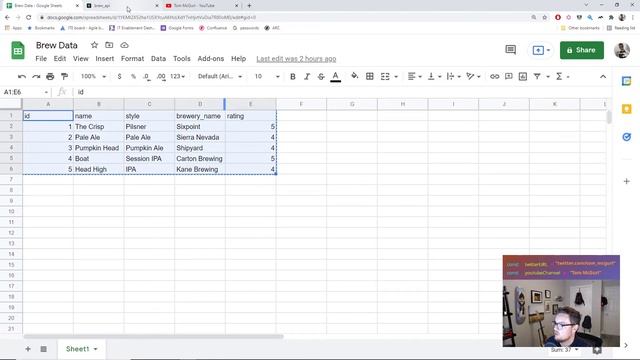Increase decimal places icon
The width and height of the screenshot is (640, 360).
tap(161, 76)
